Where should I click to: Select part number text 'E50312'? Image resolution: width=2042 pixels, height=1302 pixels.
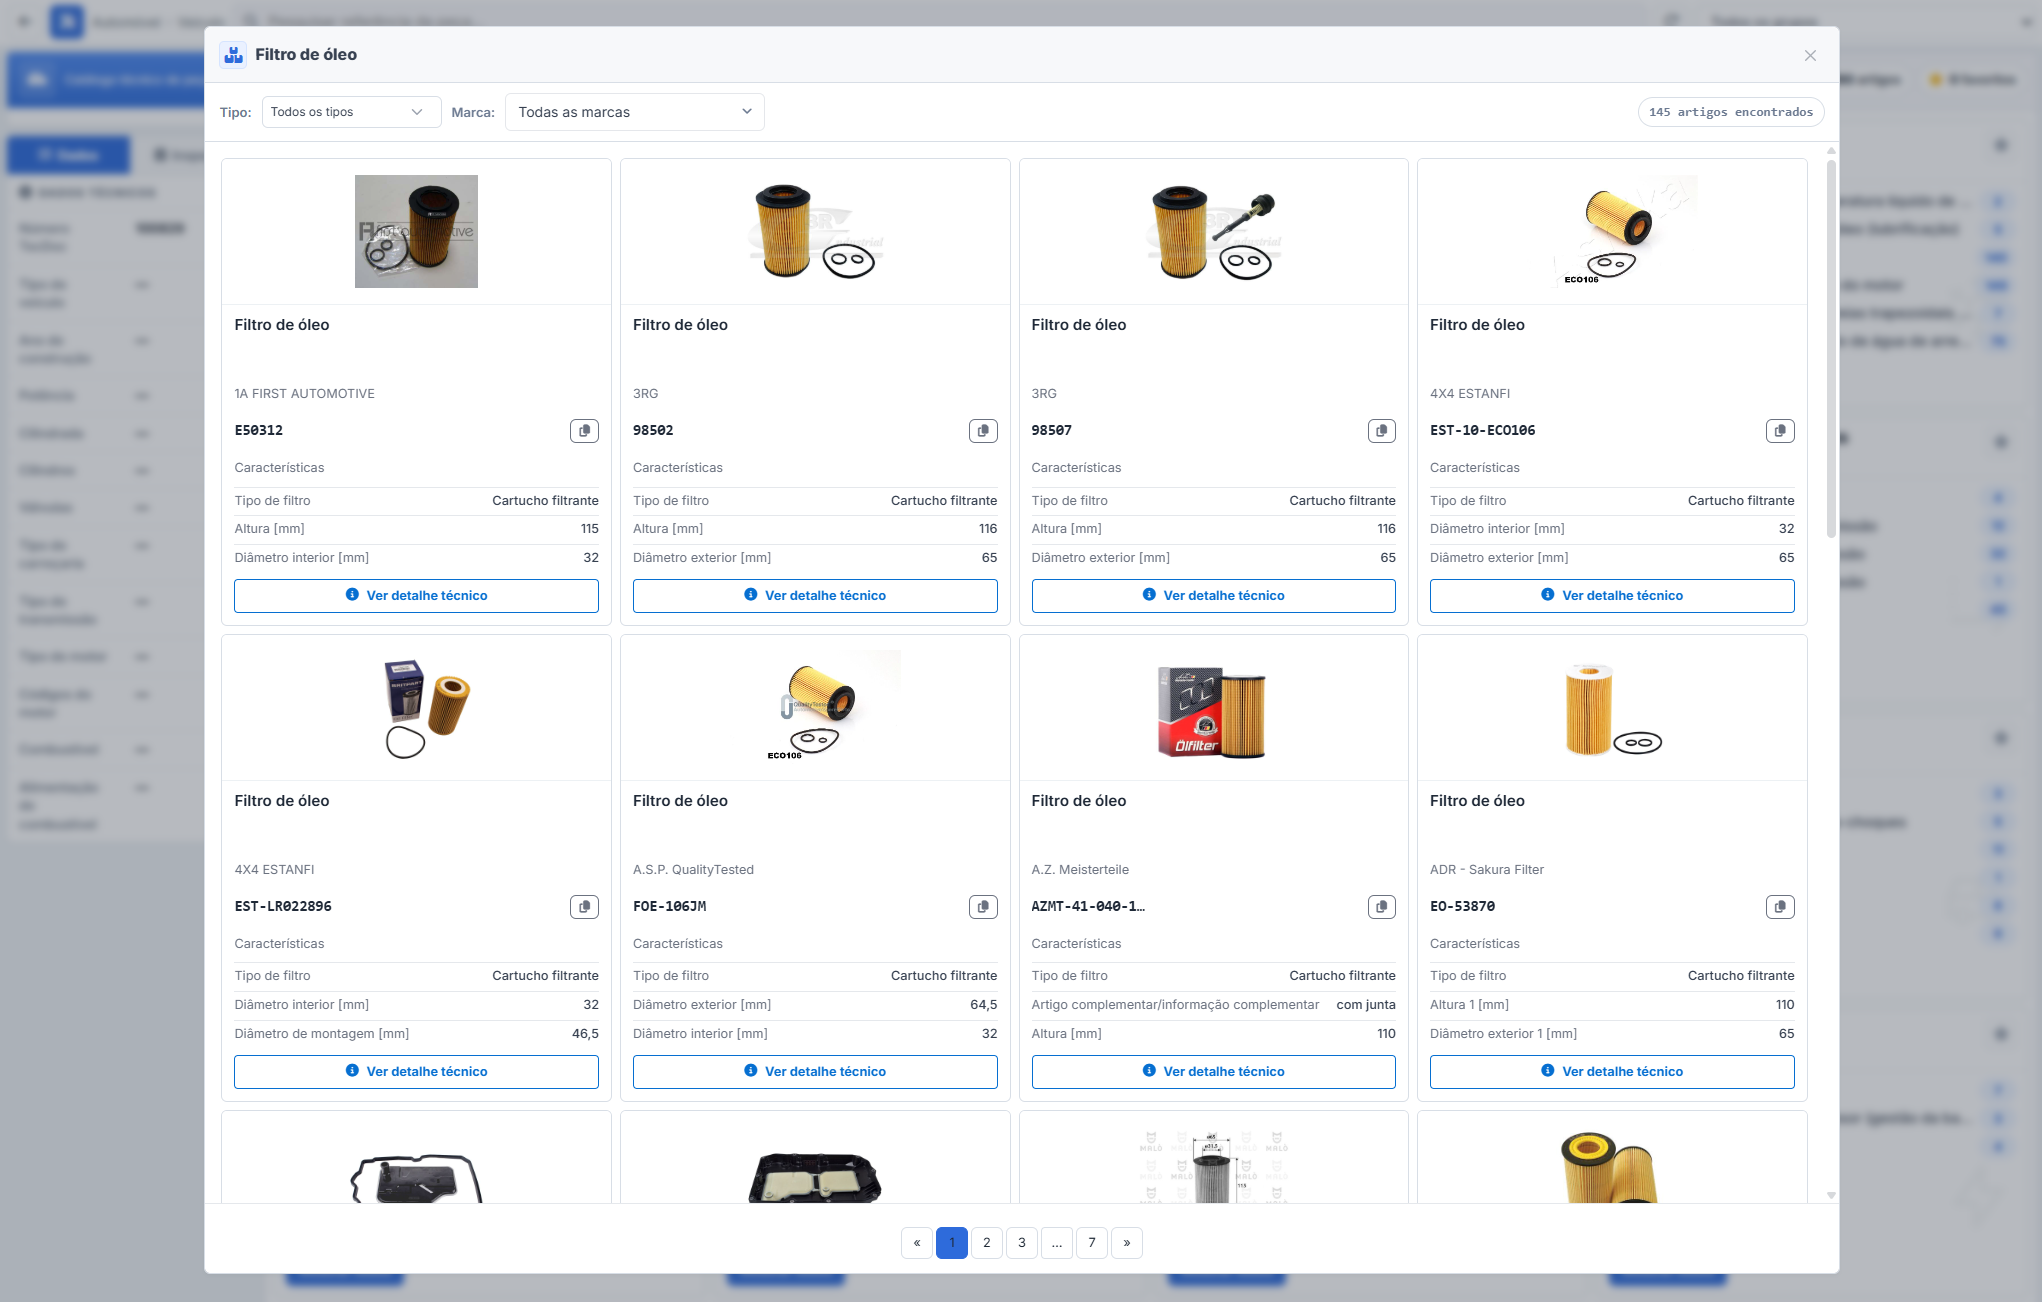[x=259, y=431]
